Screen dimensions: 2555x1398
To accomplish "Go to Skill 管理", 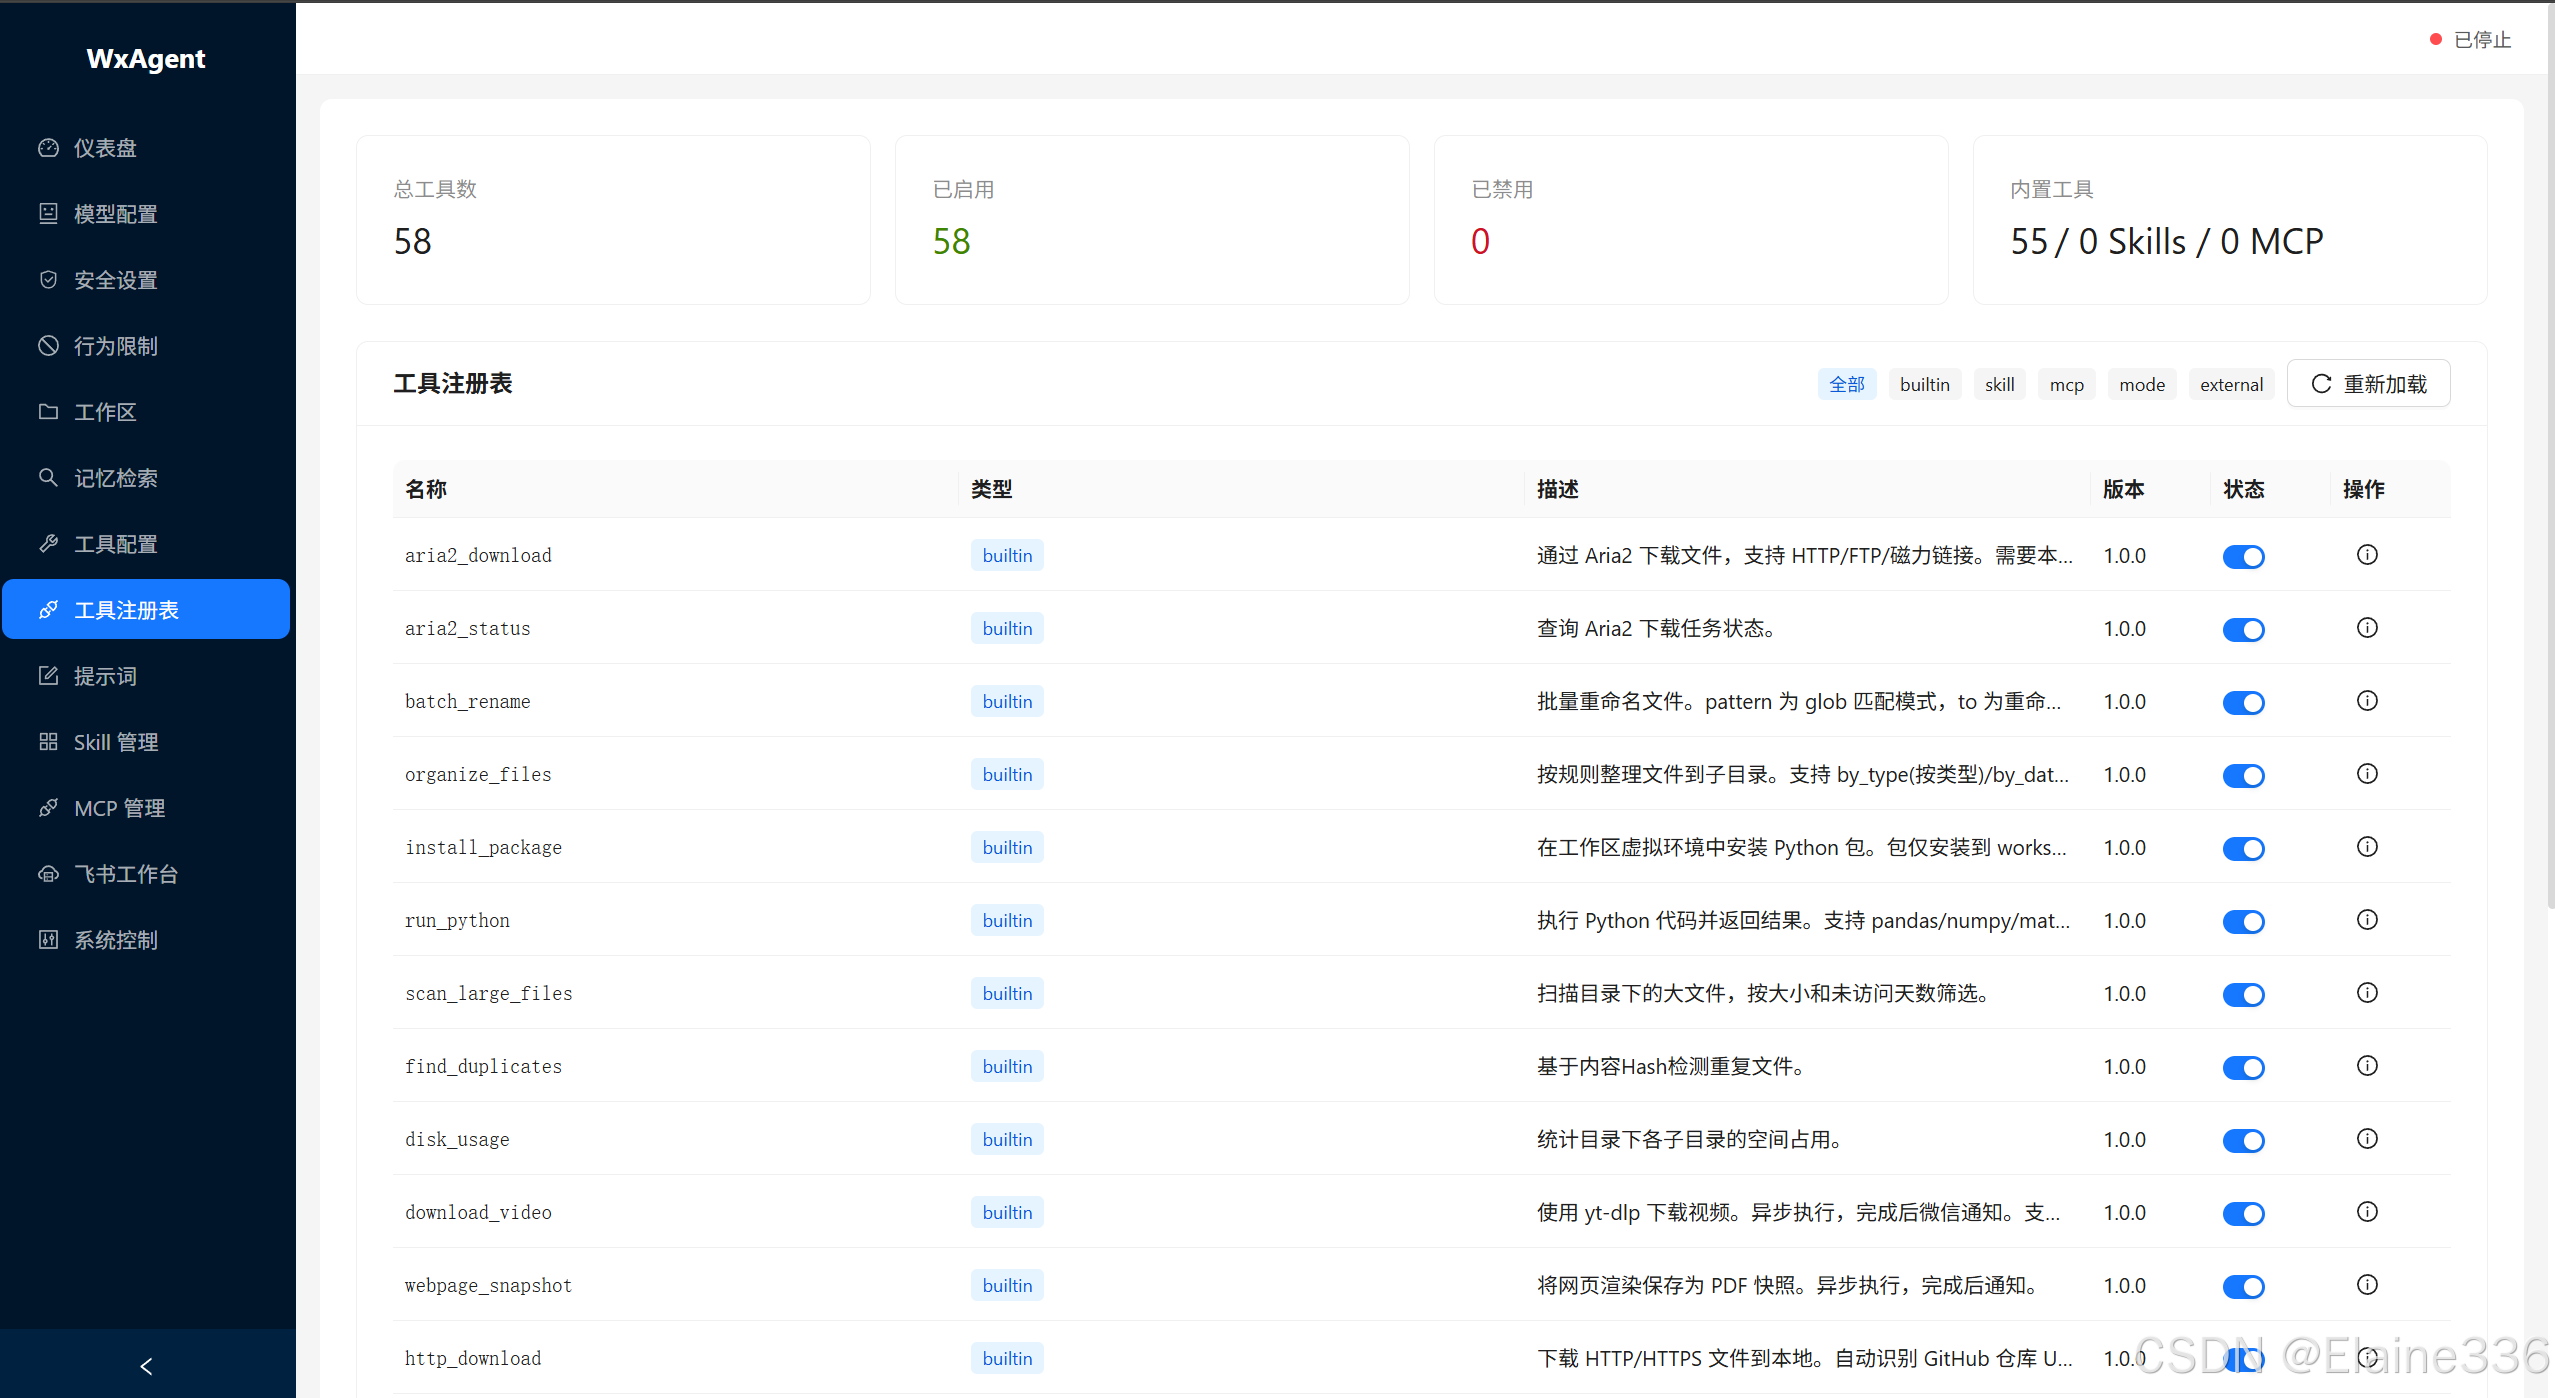I will pyautogui.click(x=146, y=742).
